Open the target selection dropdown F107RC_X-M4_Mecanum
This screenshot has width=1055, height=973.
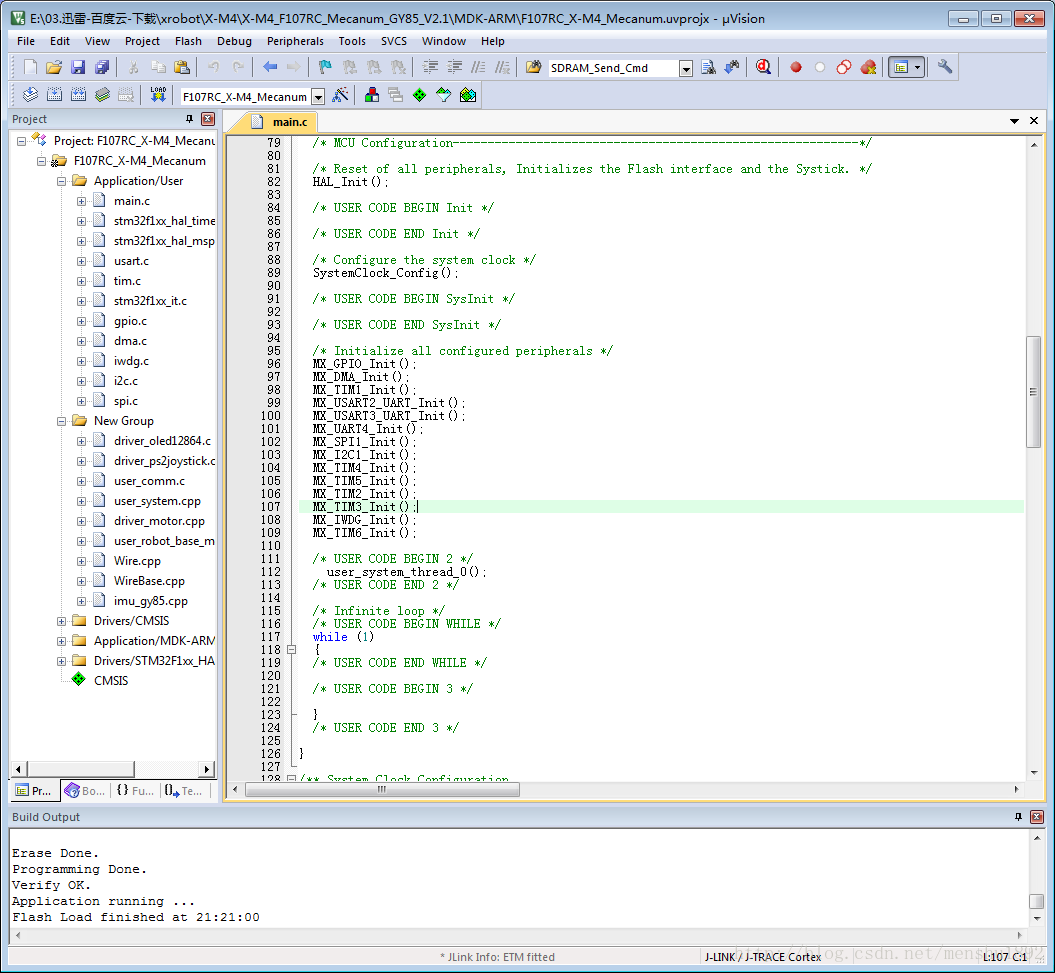(318, 97)
